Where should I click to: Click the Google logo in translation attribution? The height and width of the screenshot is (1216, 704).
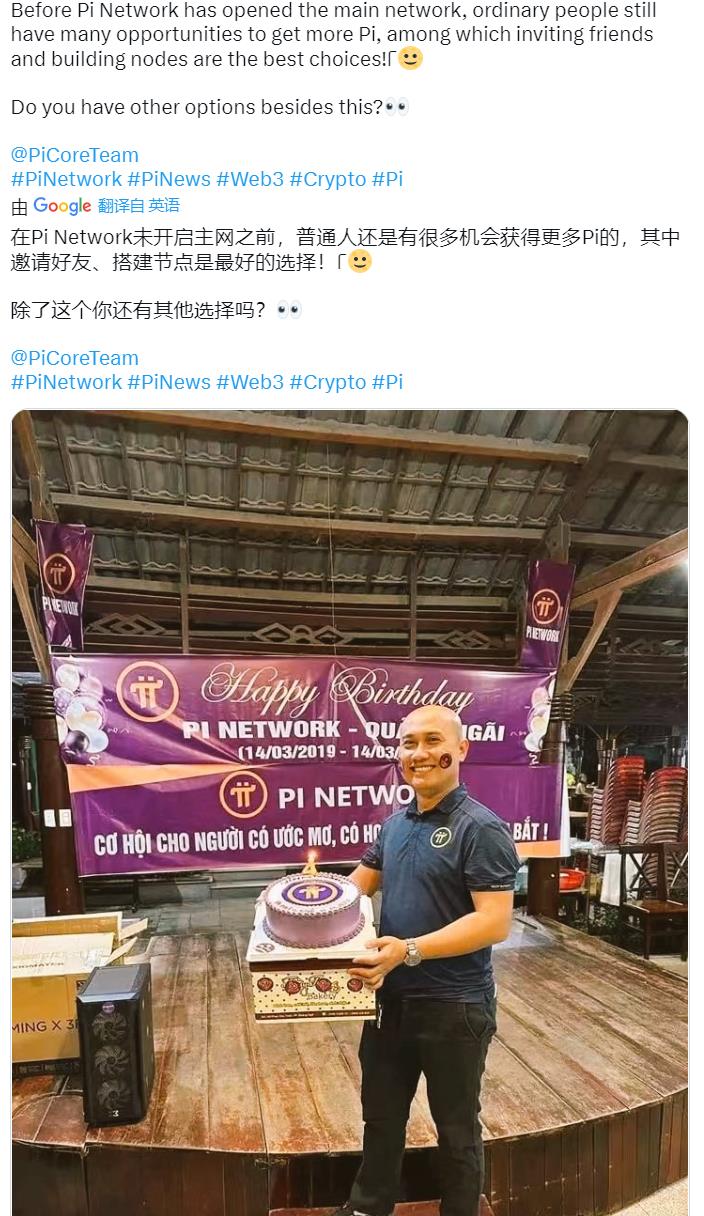pos(62,206)
